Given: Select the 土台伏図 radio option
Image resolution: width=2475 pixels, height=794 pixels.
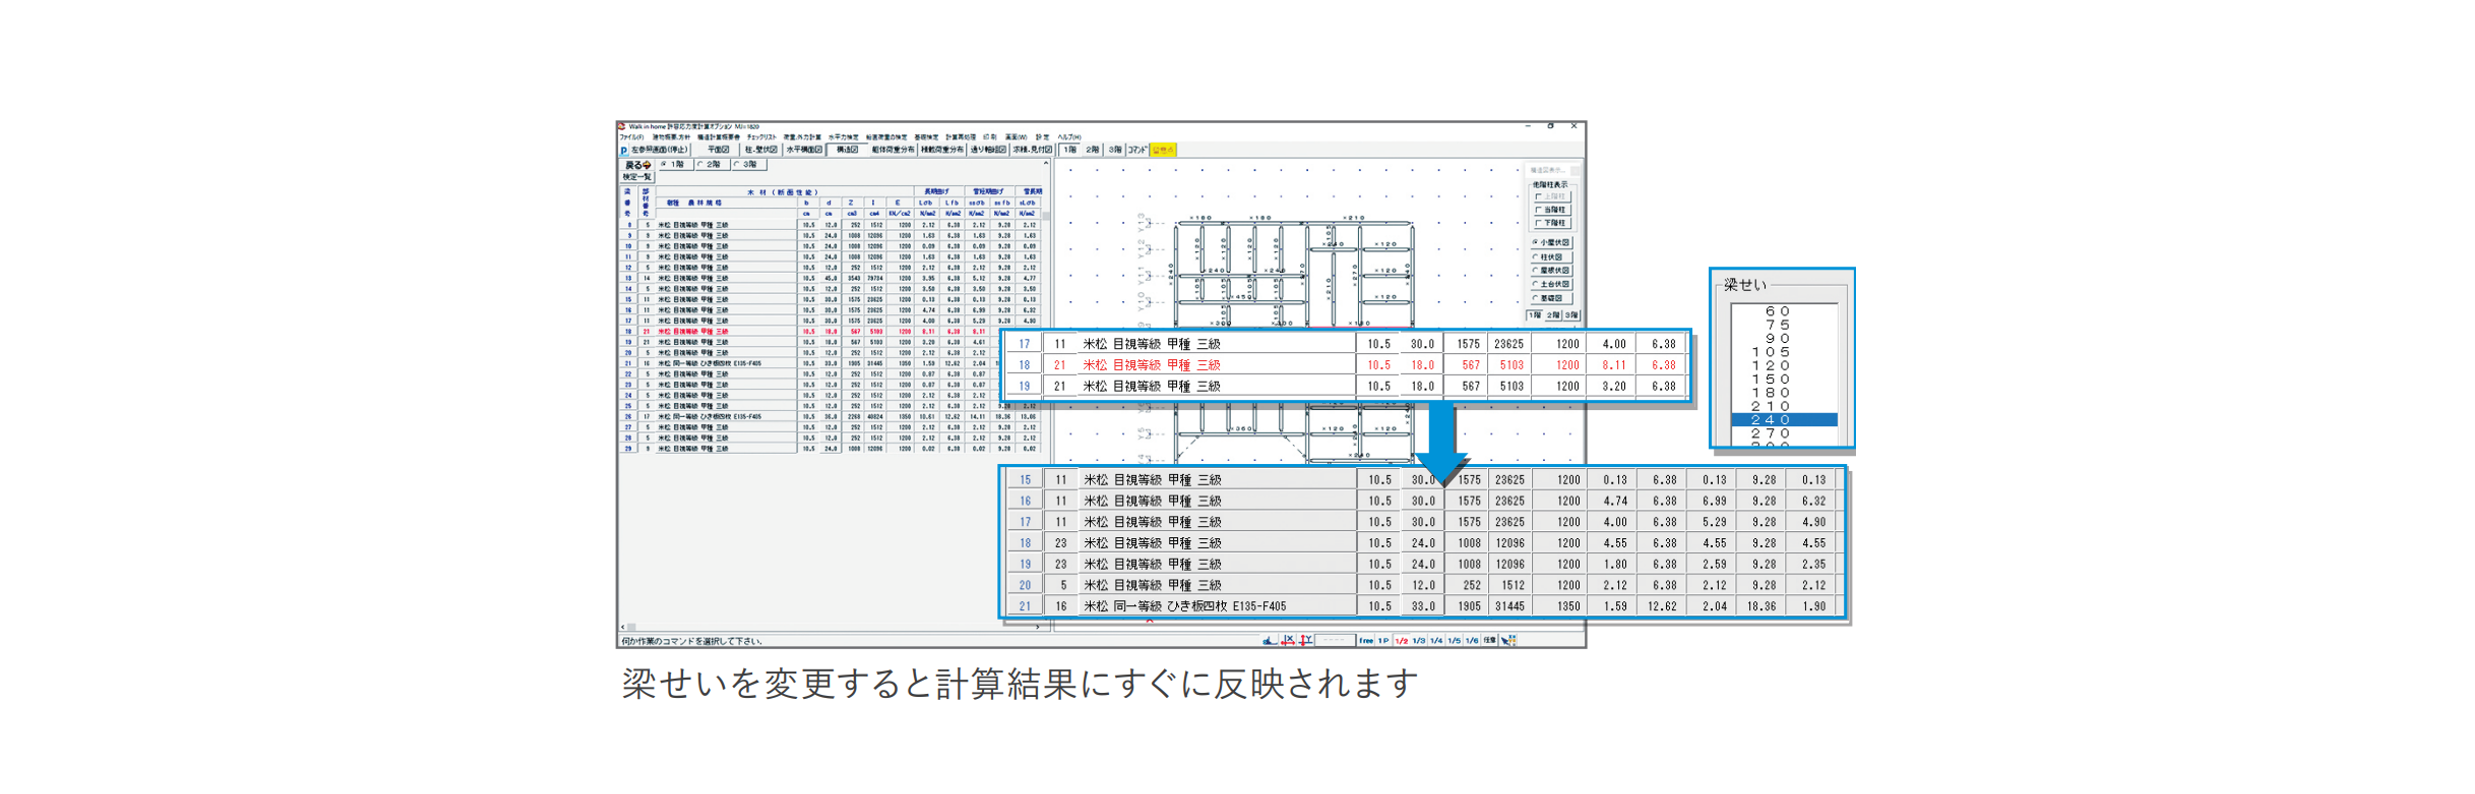Looking at the screenshot, I should click(1551, 284).
